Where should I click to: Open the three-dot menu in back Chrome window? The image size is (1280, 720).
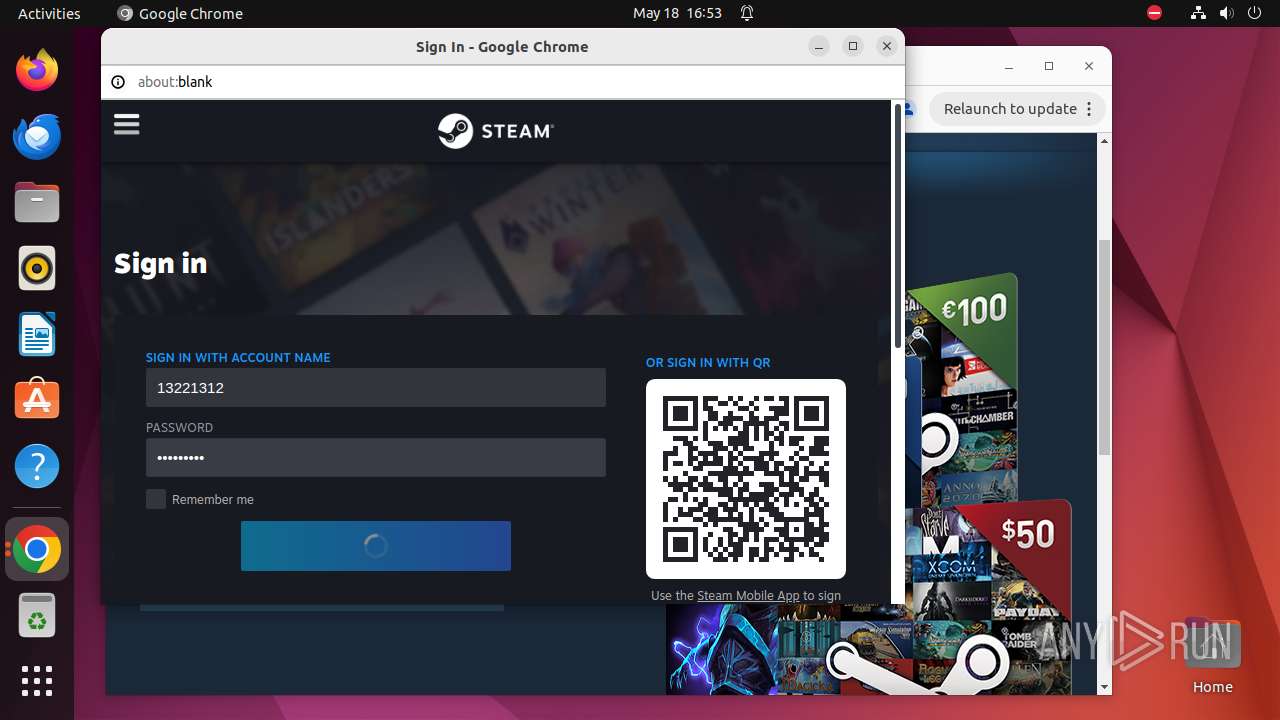pyautogui.click(x=1089, y=109)
